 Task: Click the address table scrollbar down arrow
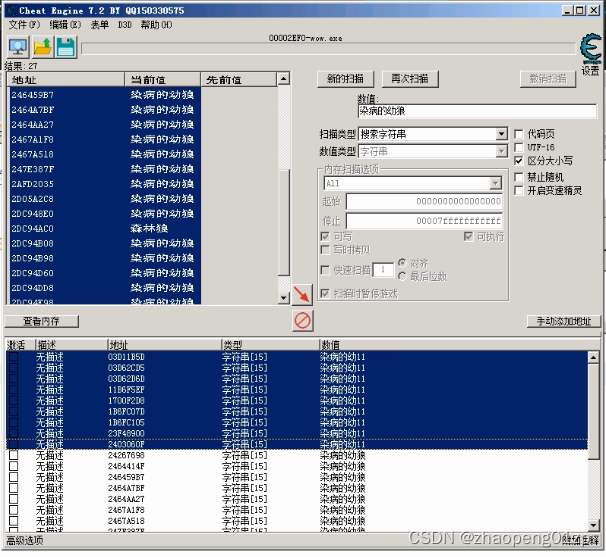[593, 525]
